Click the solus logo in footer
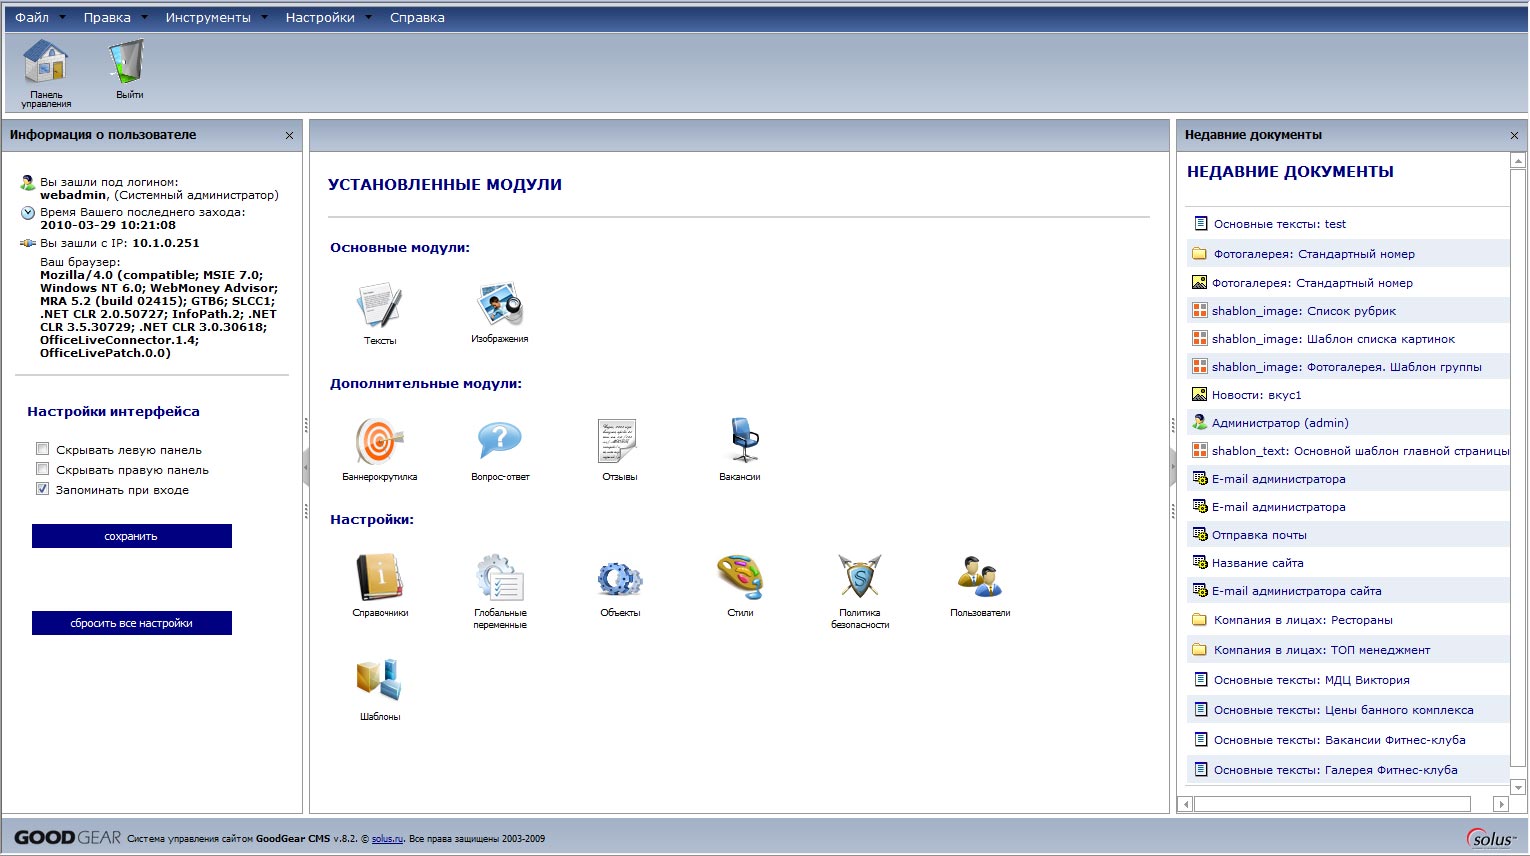 tap(1491, 838)
